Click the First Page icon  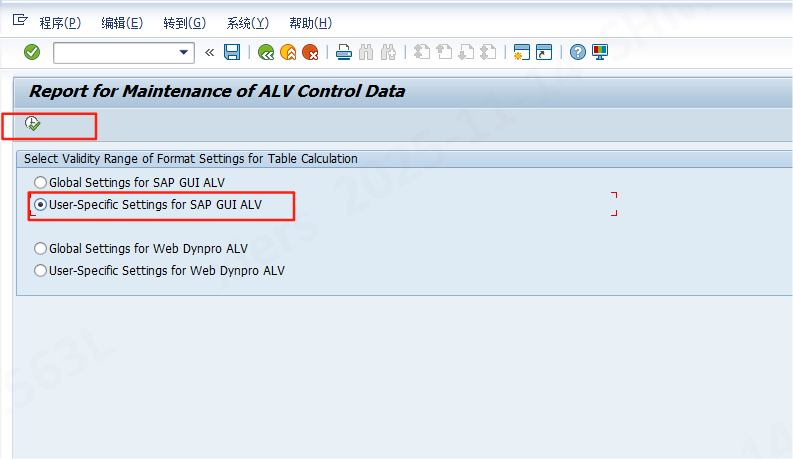(x=422, y=52)
